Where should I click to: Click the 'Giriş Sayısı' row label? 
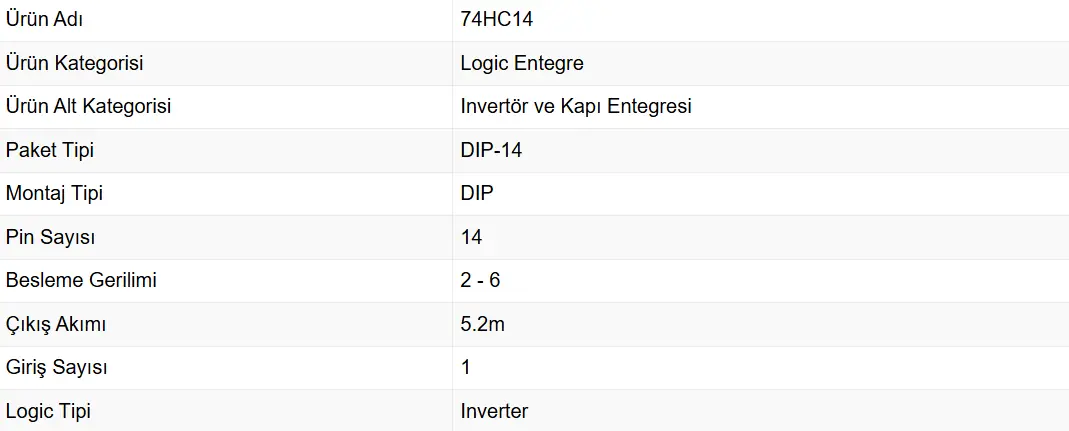[x=56, y=367]
